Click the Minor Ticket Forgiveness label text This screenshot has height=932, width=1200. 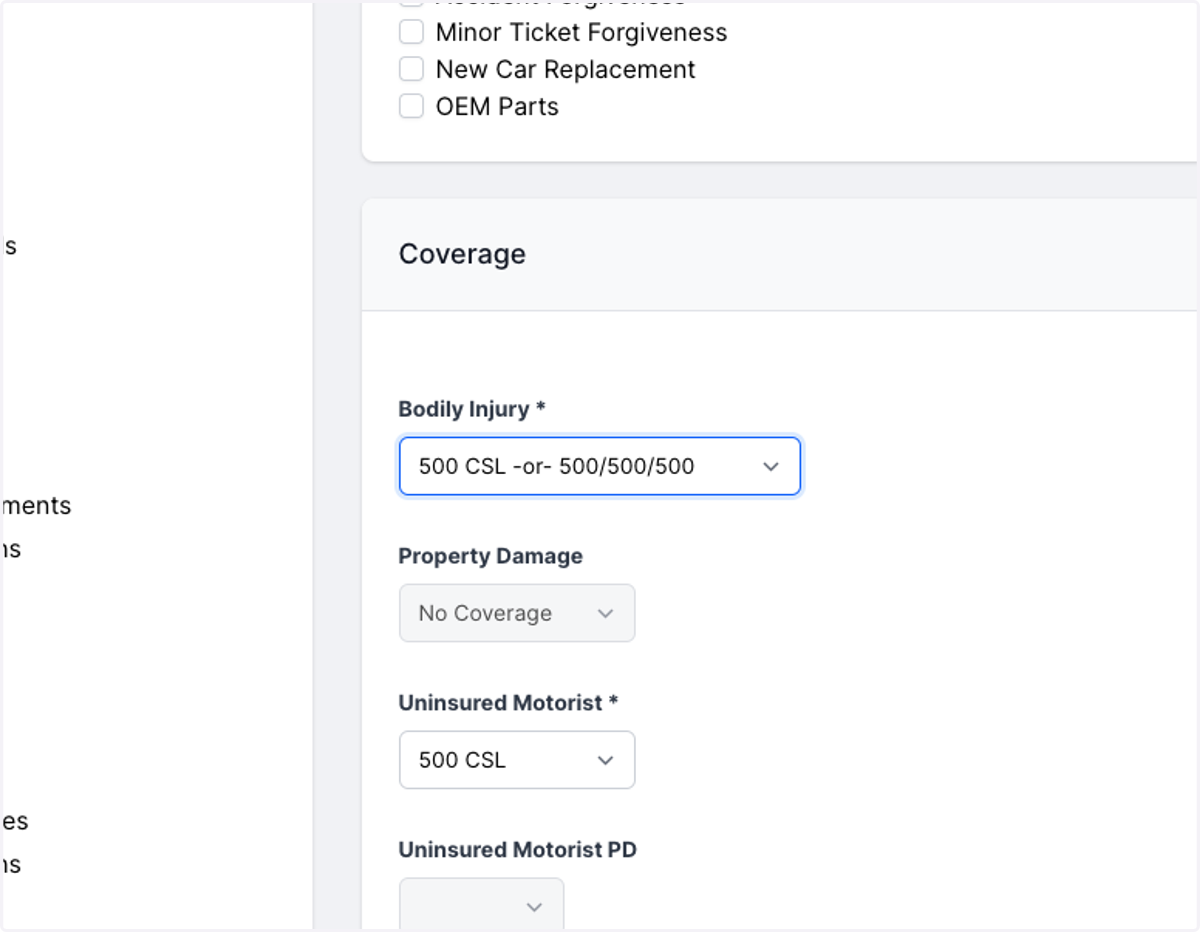(581, 32)
